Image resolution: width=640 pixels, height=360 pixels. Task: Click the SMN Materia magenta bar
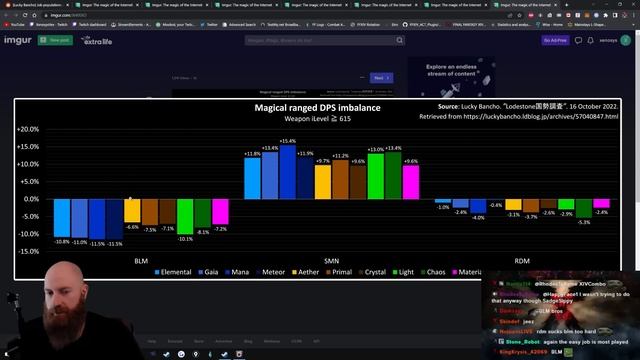tap(411, 182)
